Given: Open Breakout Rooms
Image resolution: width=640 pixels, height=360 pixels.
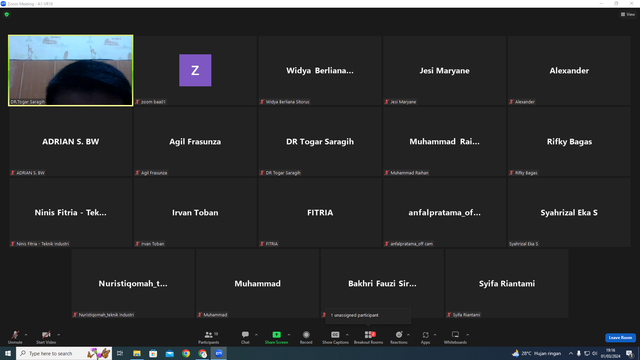Looking at the screenshot, I should click(369, 337).
